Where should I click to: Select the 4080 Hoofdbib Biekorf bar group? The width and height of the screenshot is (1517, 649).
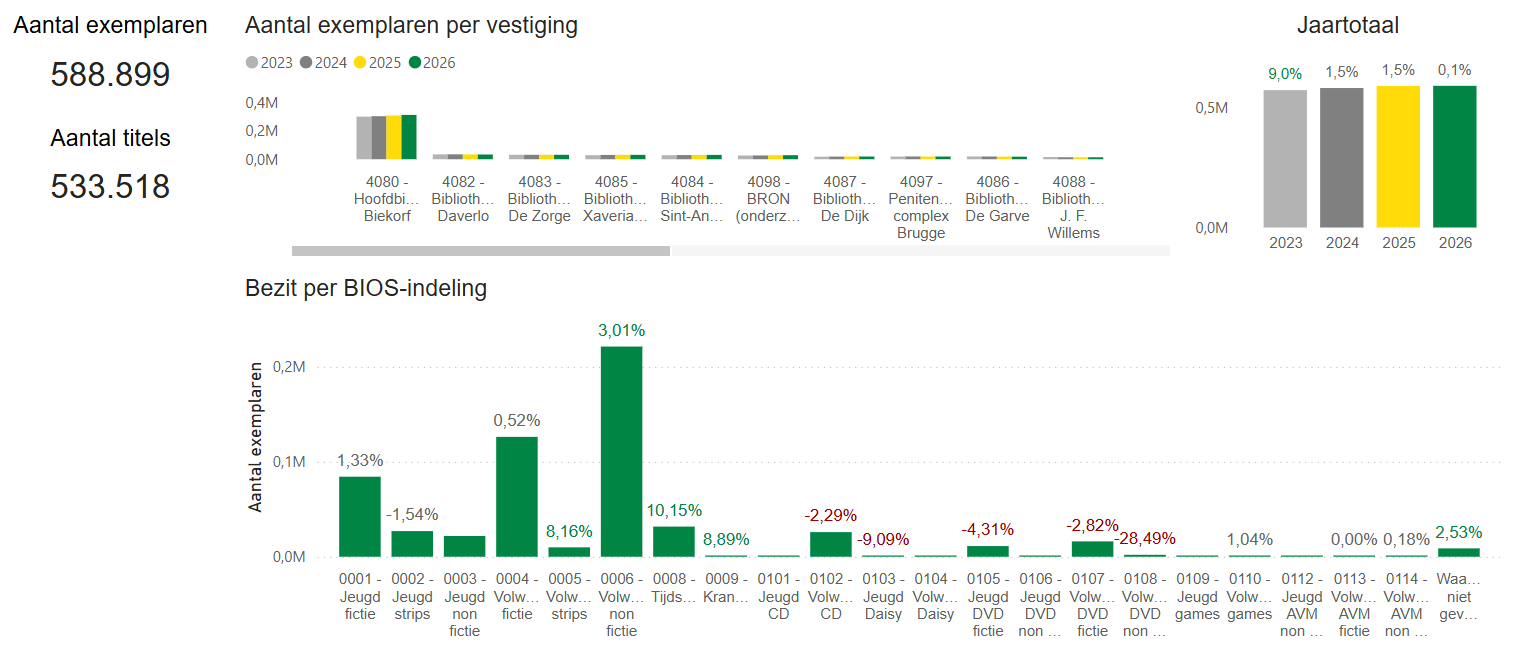click(x=386, y=137)
